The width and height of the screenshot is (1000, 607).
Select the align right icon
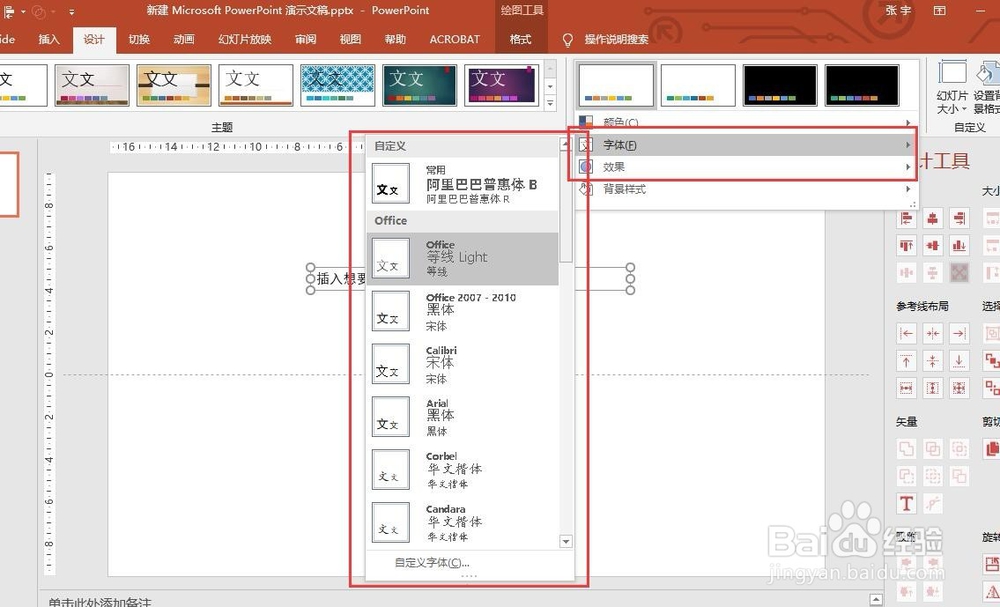point(959,219)
